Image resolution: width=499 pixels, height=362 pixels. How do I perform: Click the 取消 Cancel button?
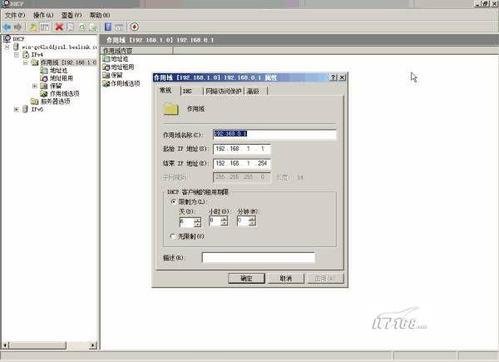[x=286, y=278]
